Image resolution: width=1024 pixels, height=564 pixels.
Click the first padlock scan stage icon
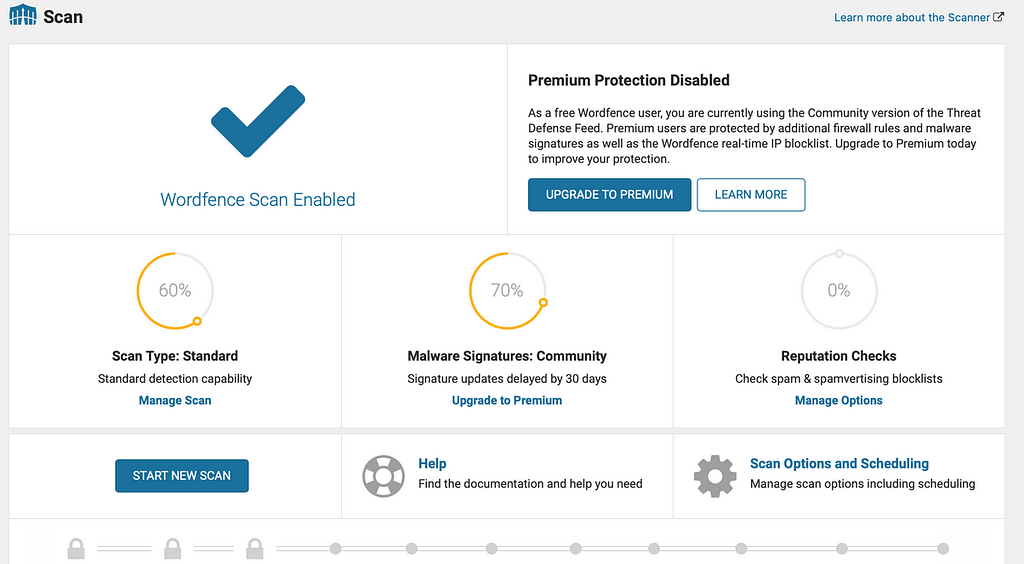point(76,549)
